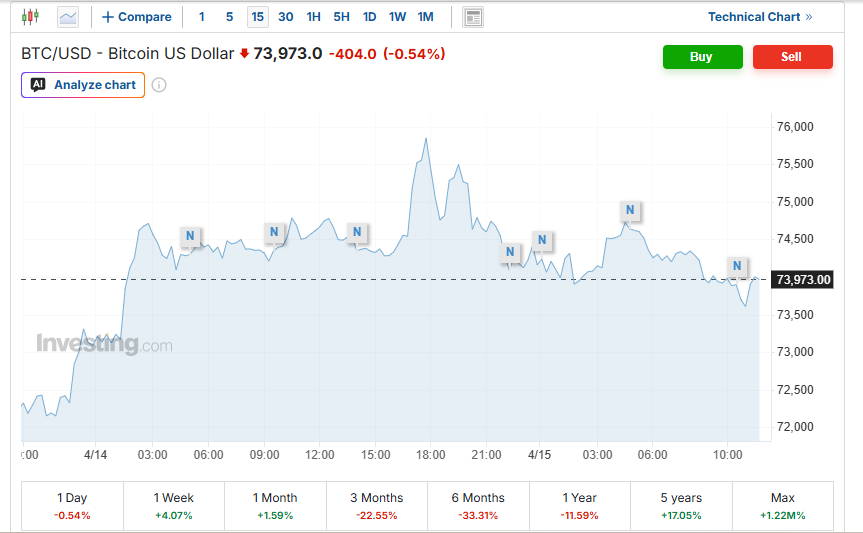863x533 pixels.
Task: Select the 1 Week performance tab
Action: pos(174,506)
